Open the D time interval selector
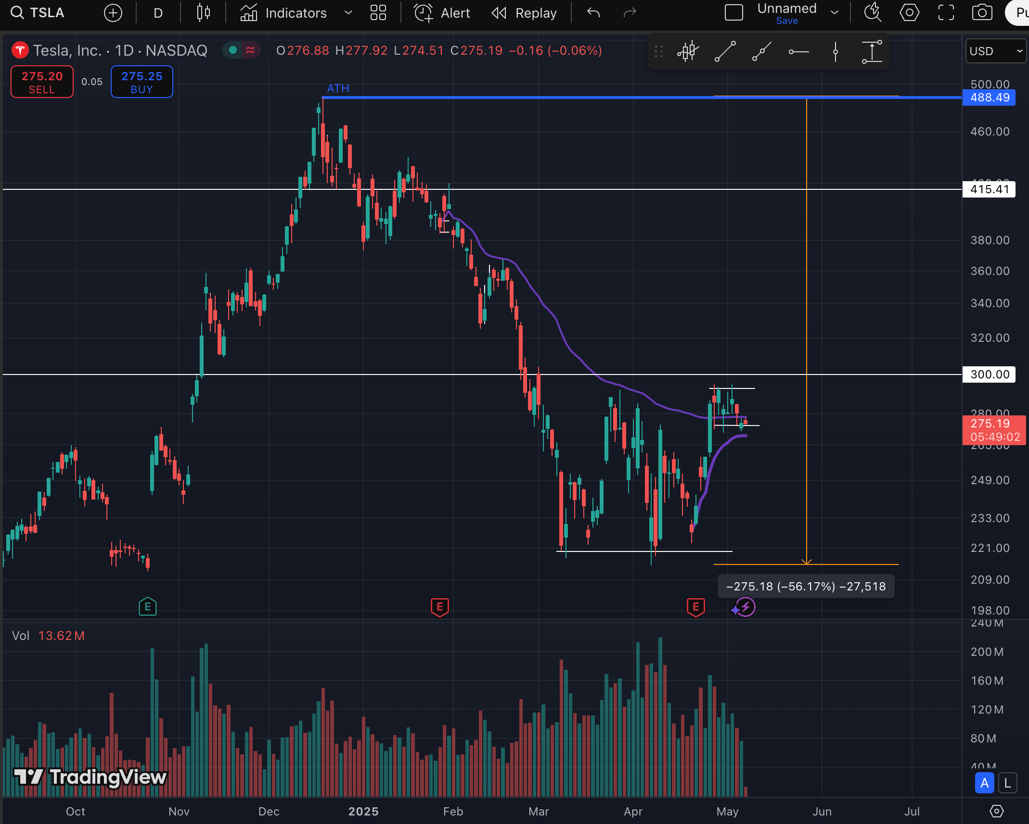This screenshot has height=824, width=1029. pyautogui.click(x=158, y=13)
